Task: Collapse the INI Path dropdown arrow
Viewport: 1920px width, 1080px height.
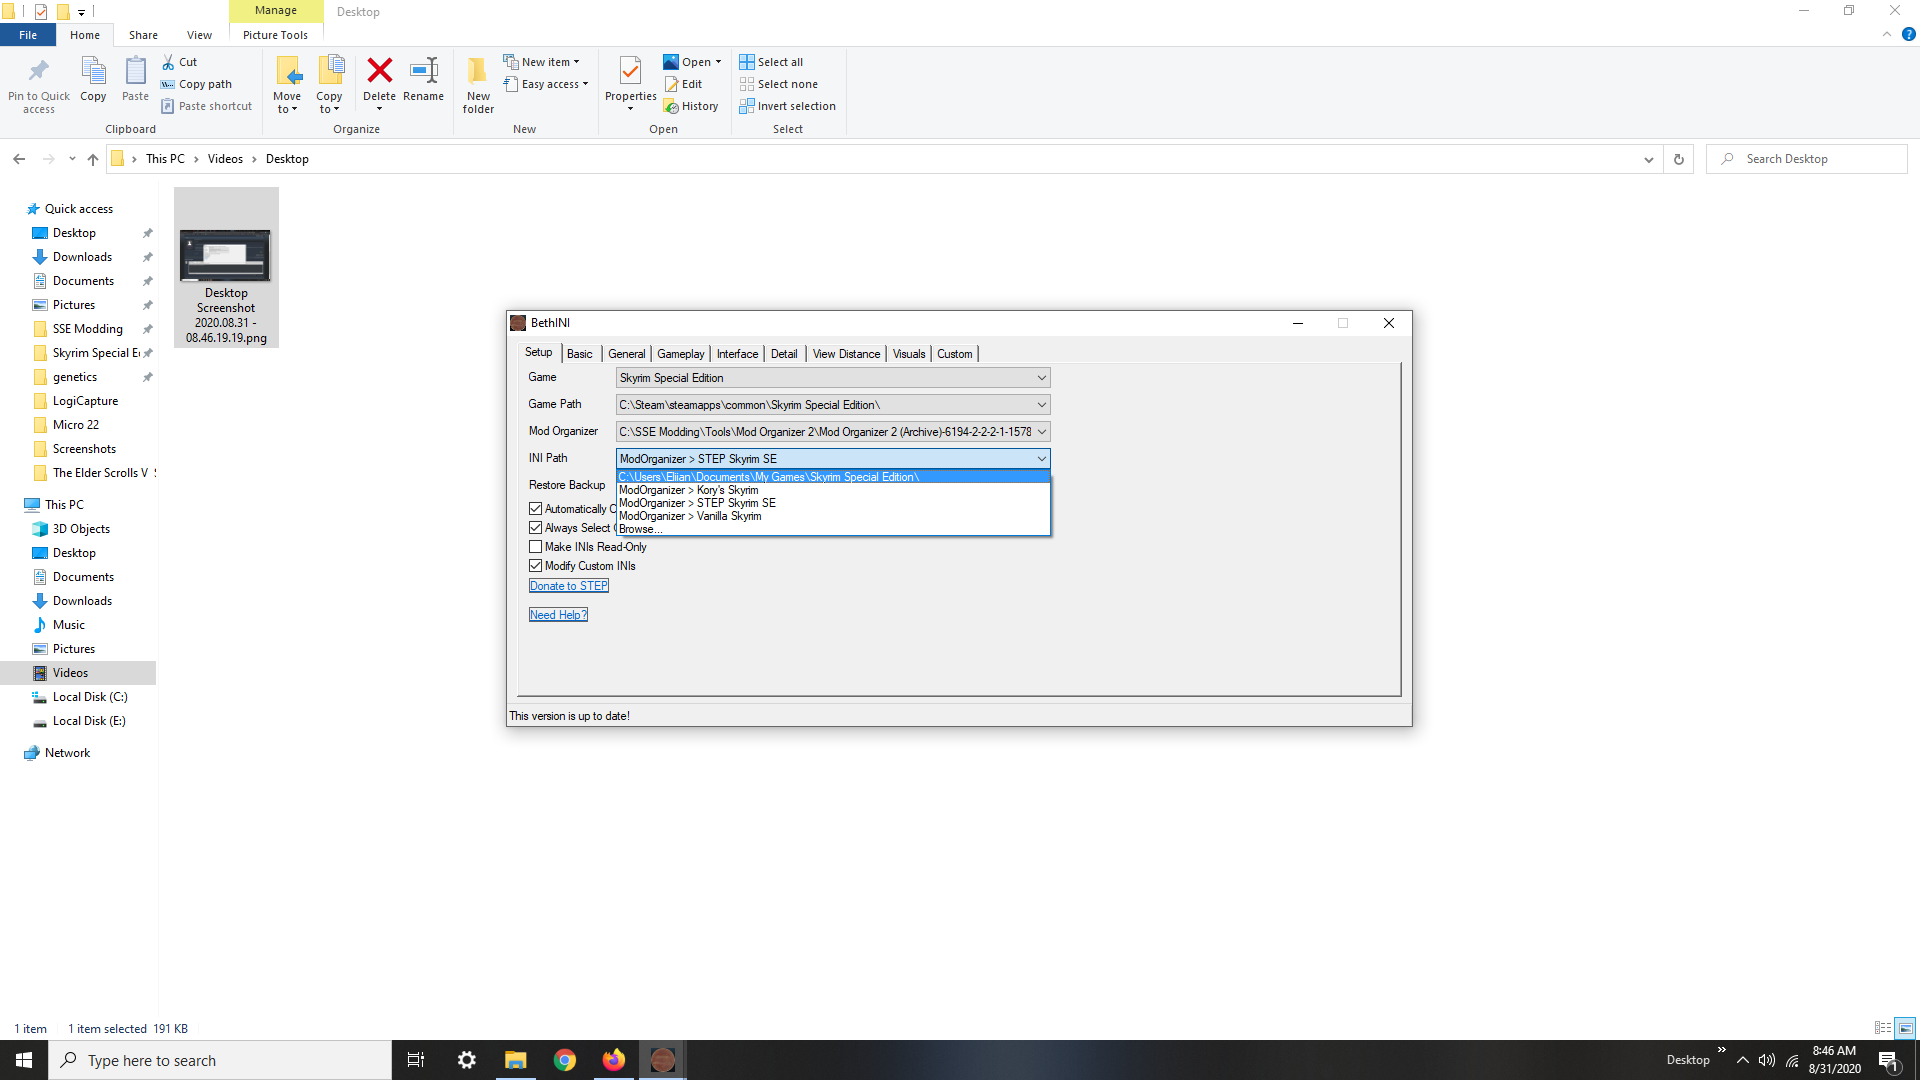Action: tap(1041, 459)
